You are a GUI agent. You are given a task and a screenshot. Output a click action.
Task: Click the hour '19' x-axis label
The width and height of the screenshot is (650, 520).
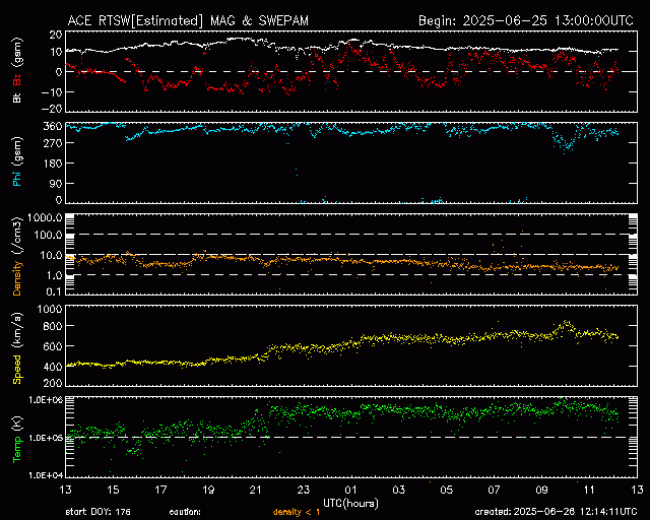click(x=208, y=490)
